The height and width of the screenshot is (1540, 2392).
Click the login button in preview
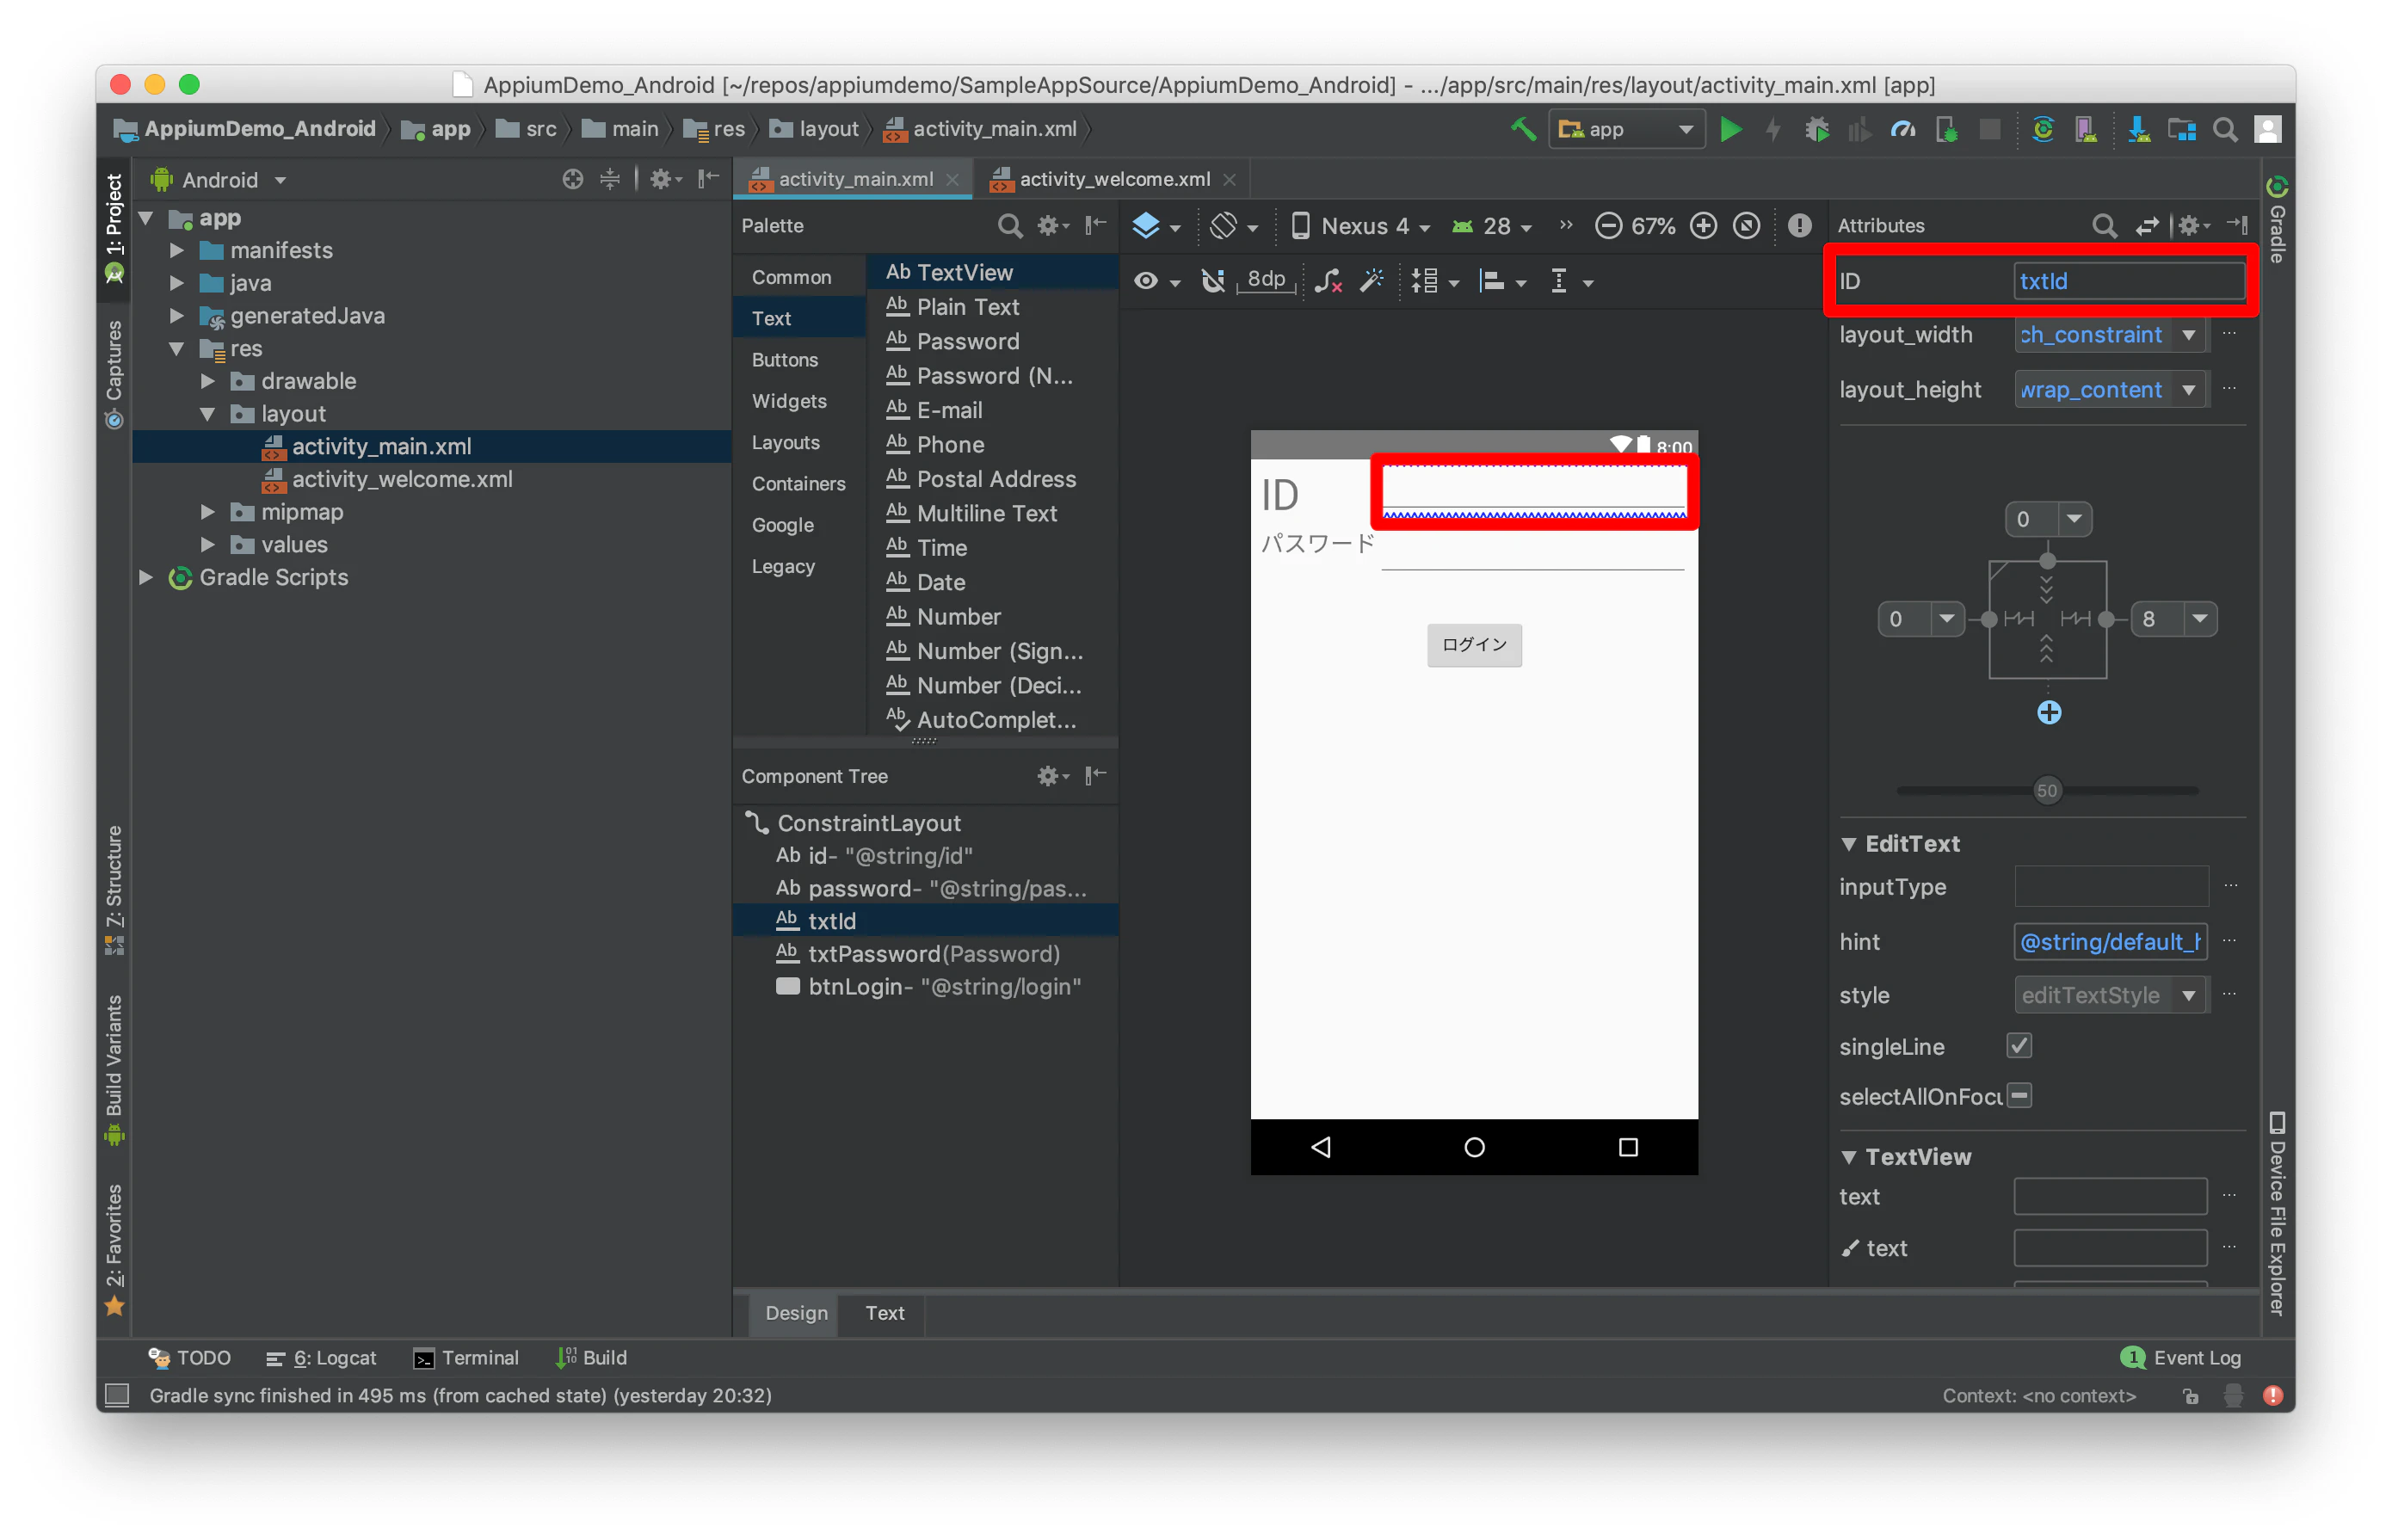[1474, 645]
